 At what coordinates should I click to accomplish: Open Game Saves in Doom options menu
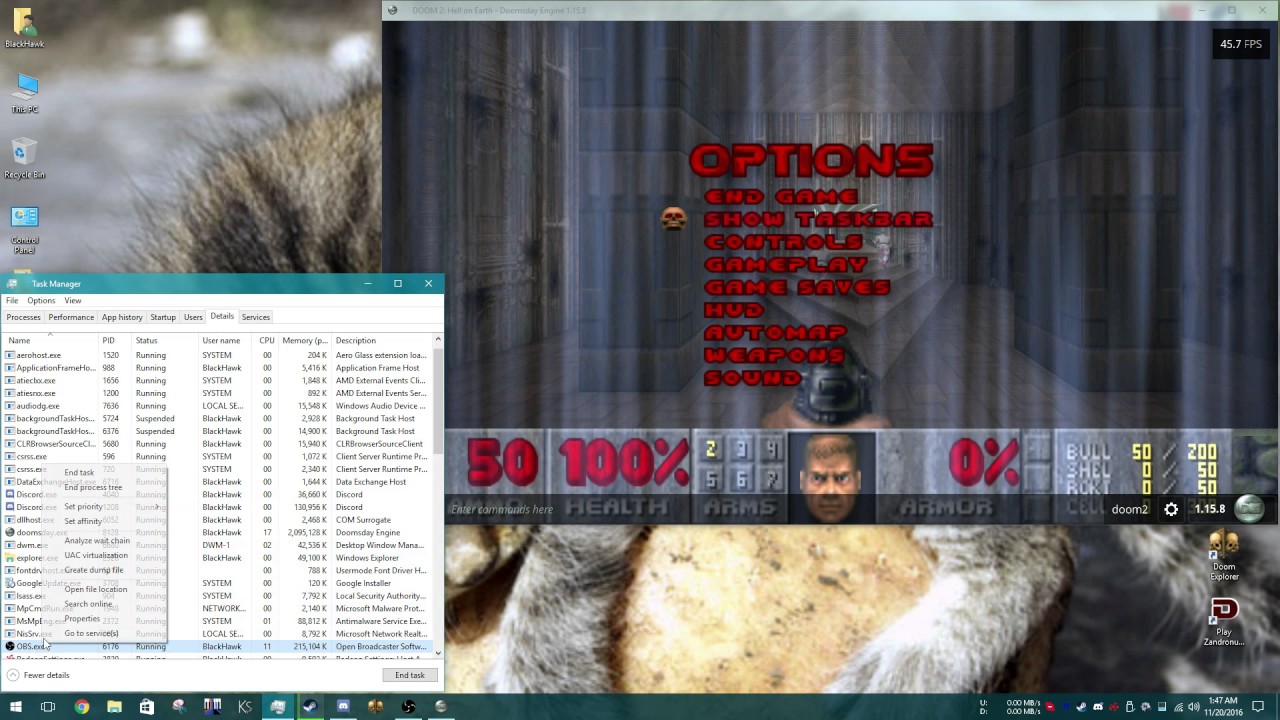[797, 287]
